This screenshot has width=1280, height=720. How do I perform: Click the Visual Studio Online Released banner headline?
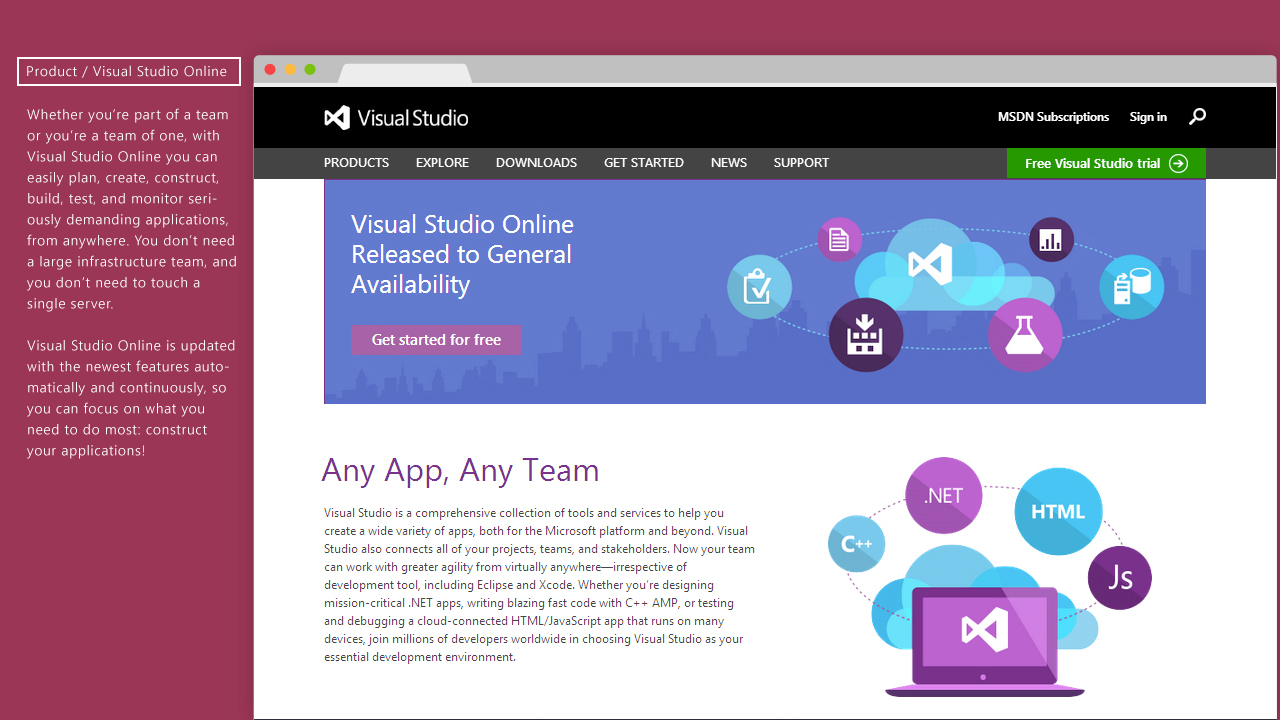point(462,254)
